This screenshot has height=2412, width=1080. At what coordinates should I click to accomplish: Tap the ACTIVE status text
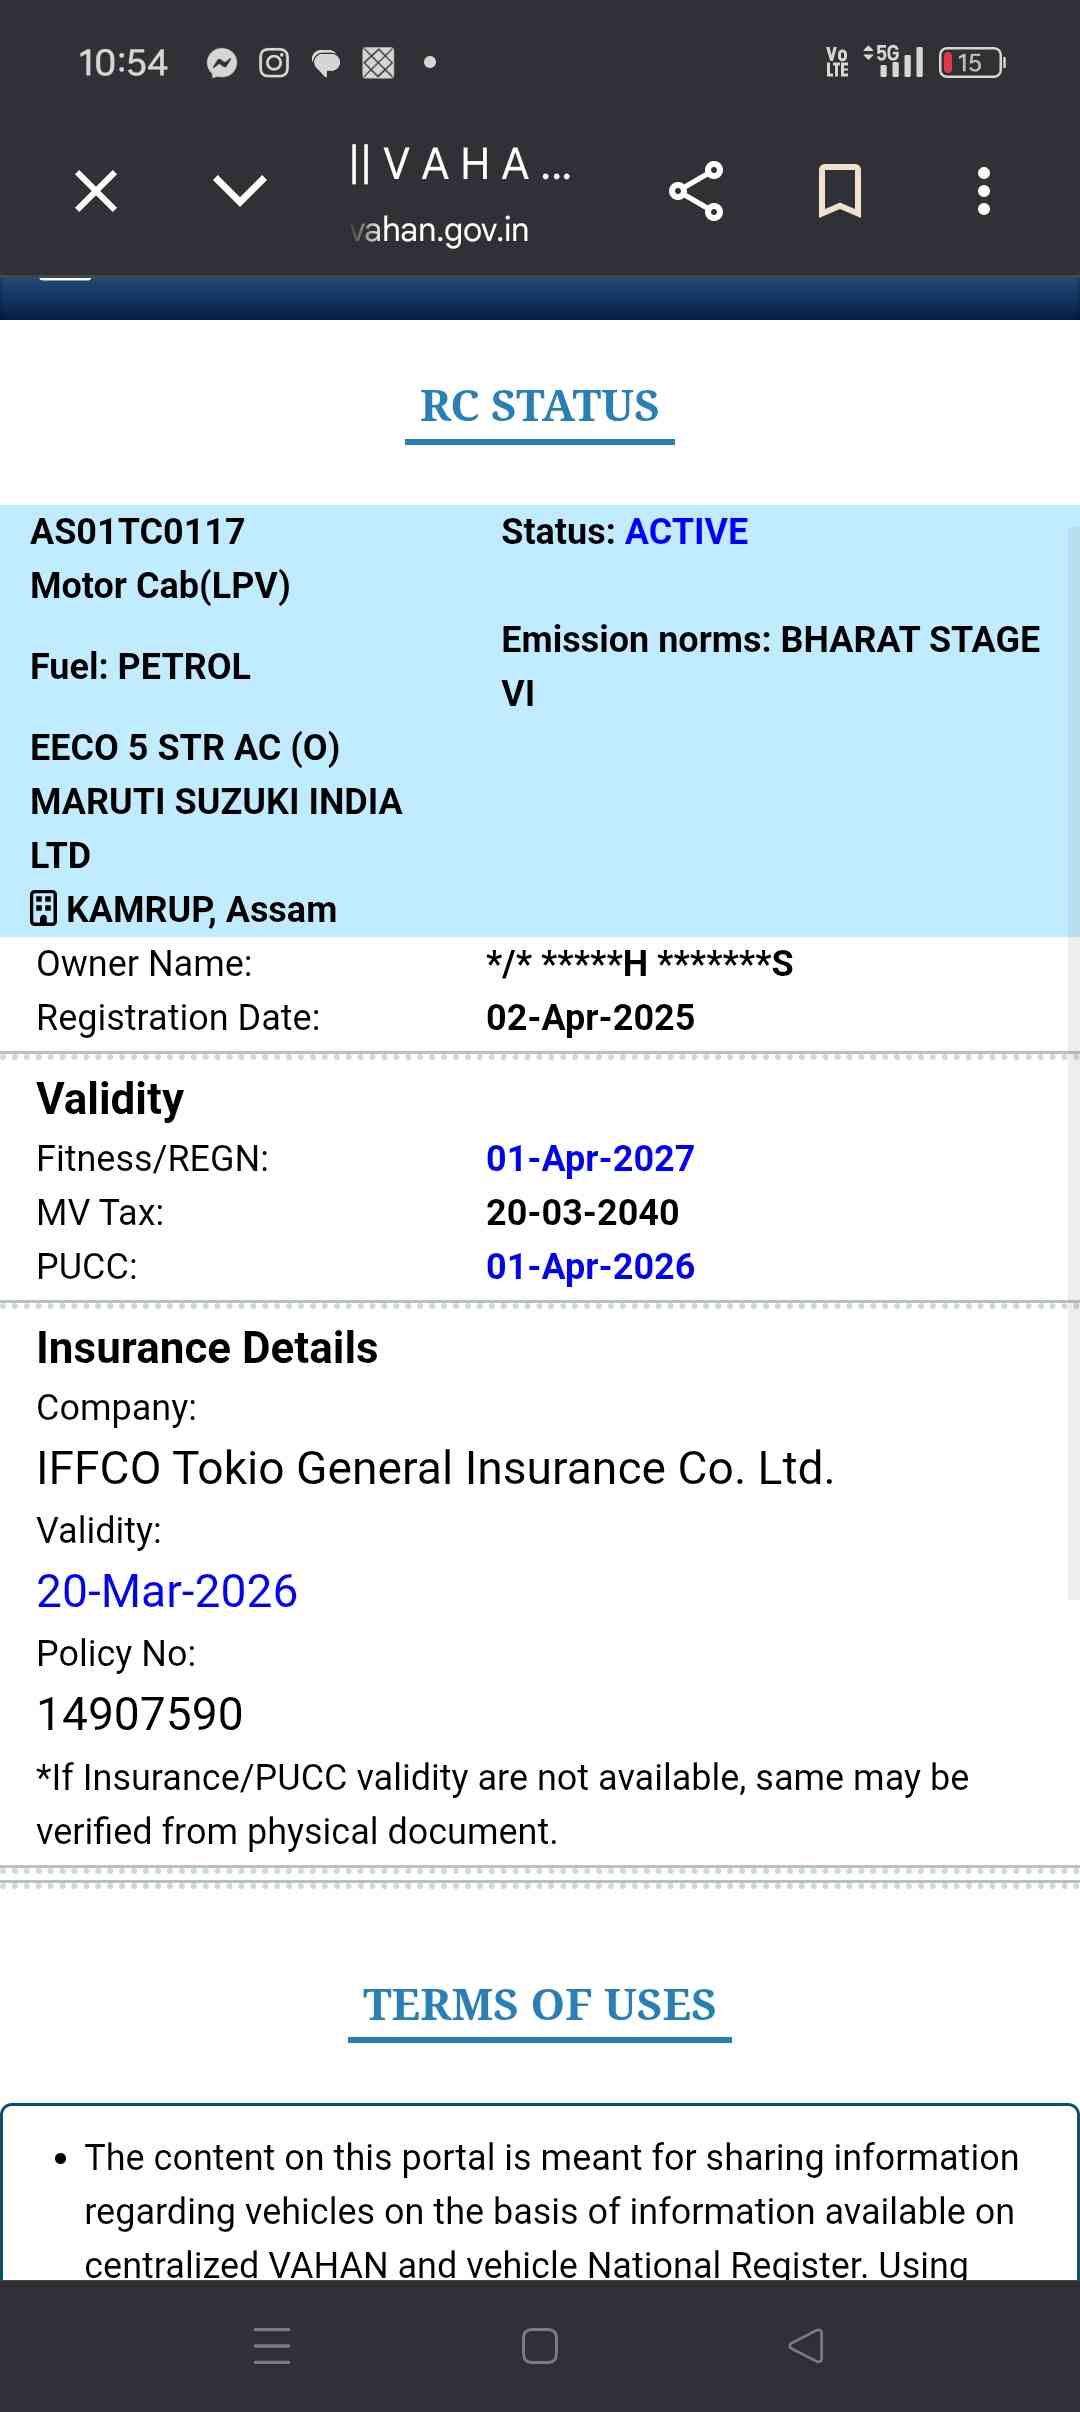686,532
